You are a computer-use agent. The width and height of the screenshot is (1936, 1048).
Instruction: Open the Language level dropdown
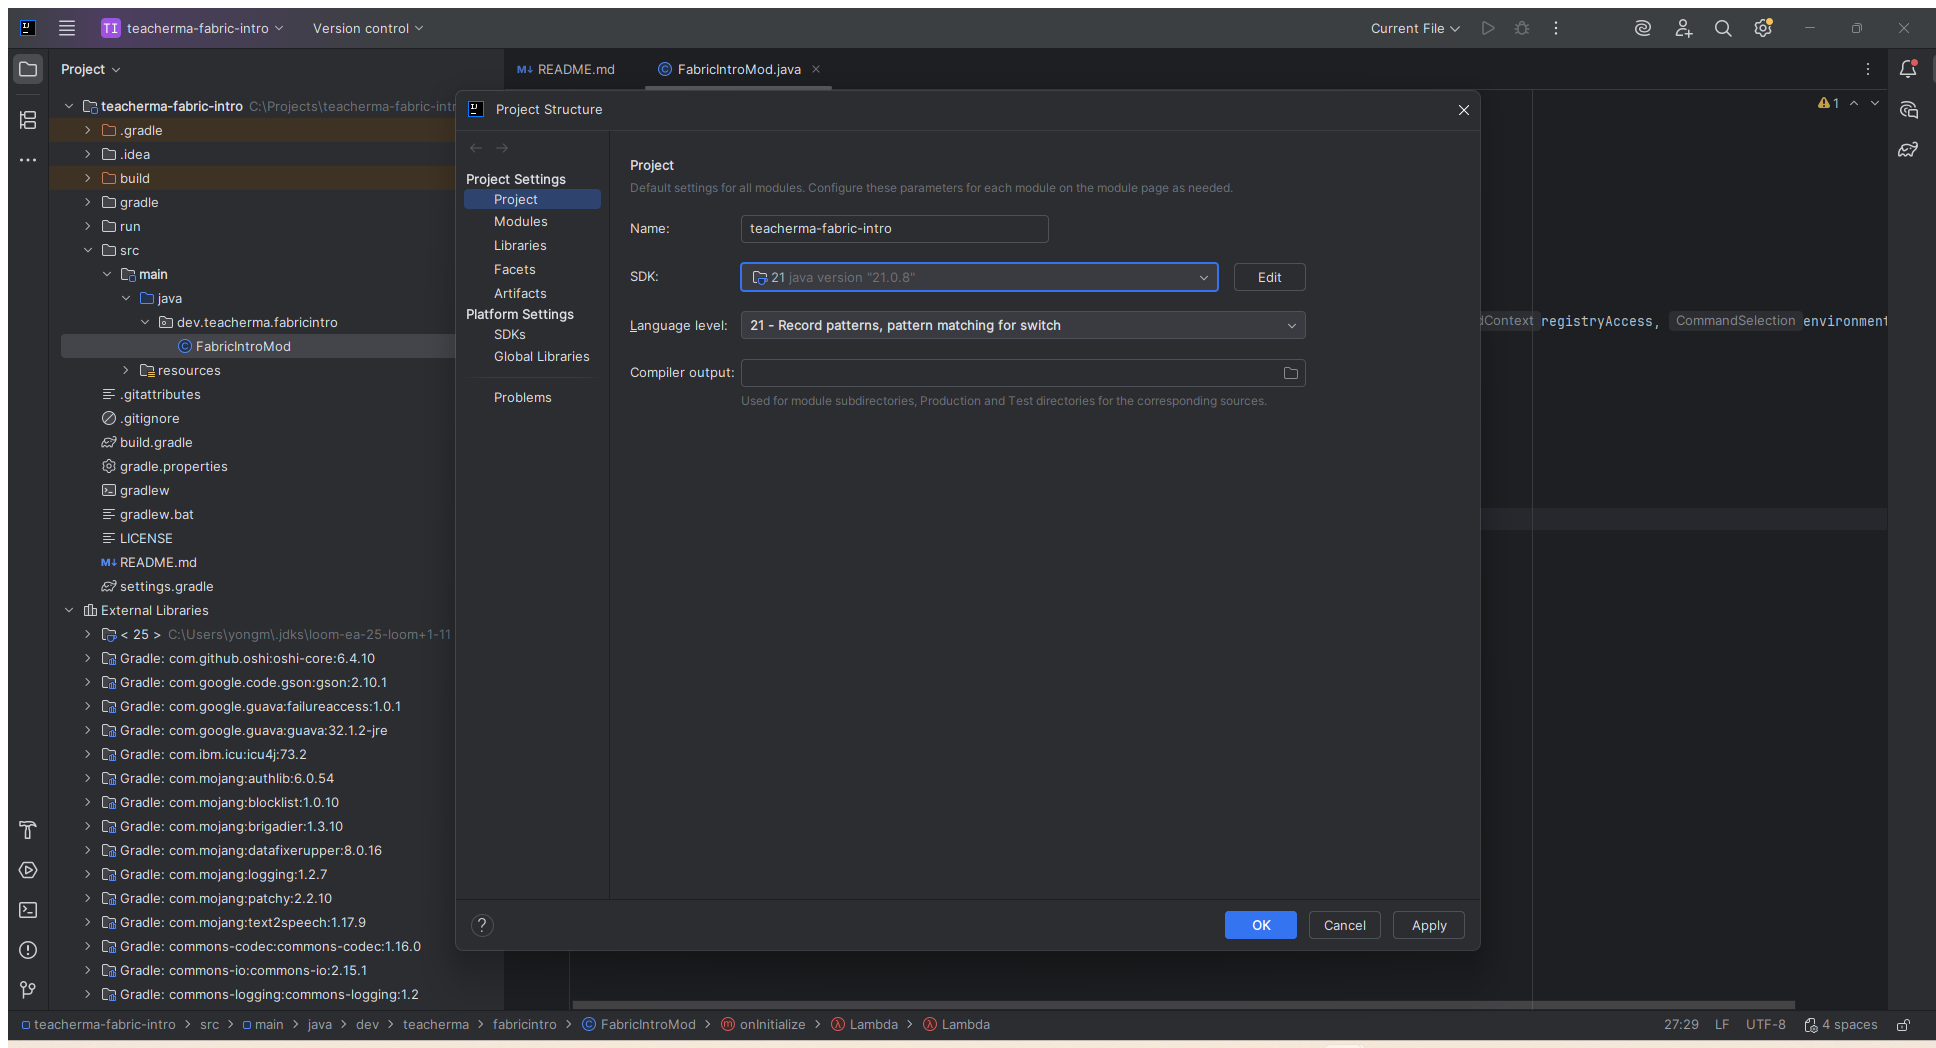point(1023,325)
